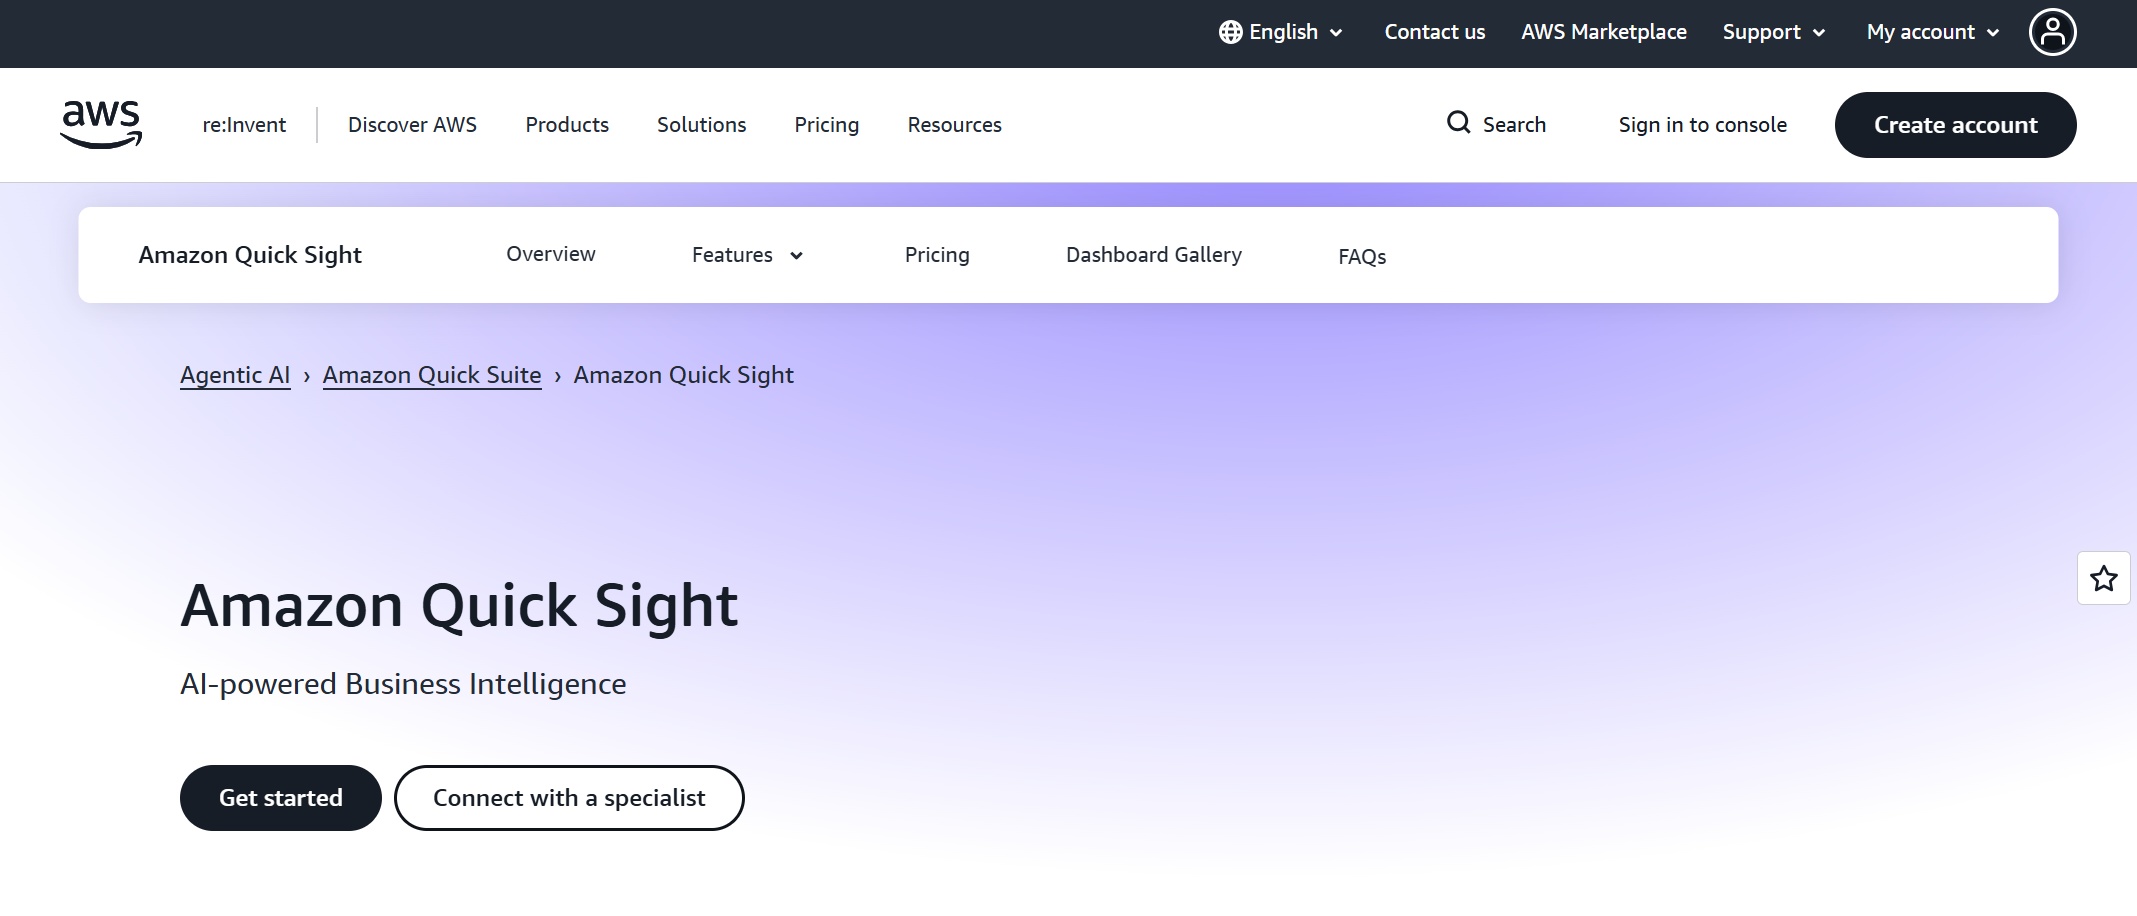
Task: Click the Create account button
Action: click(x=1955, y=124)
